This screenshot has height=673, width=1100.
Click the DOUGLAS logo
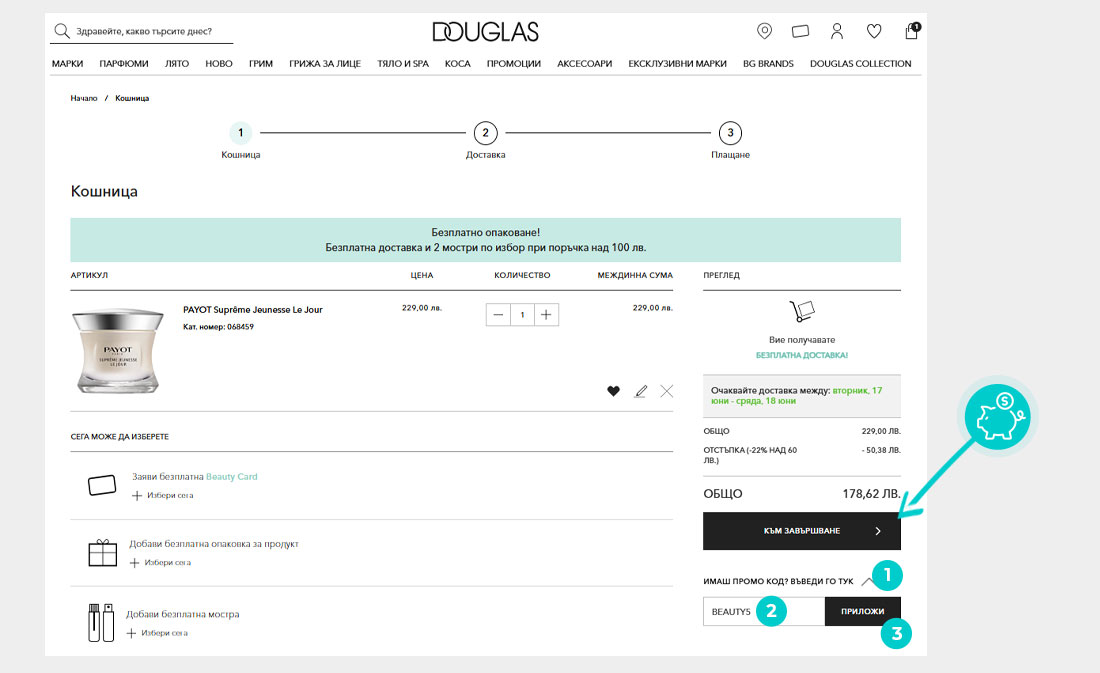tap(485, 32)
